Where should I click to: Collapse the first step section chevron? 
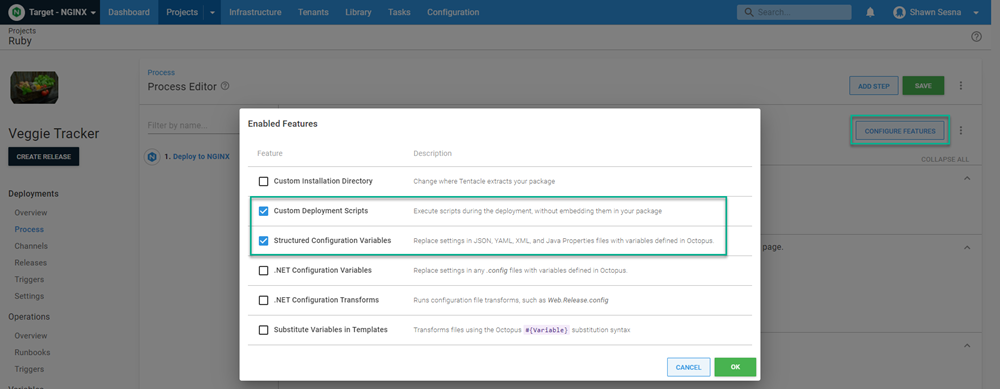(x=967, y=179)
